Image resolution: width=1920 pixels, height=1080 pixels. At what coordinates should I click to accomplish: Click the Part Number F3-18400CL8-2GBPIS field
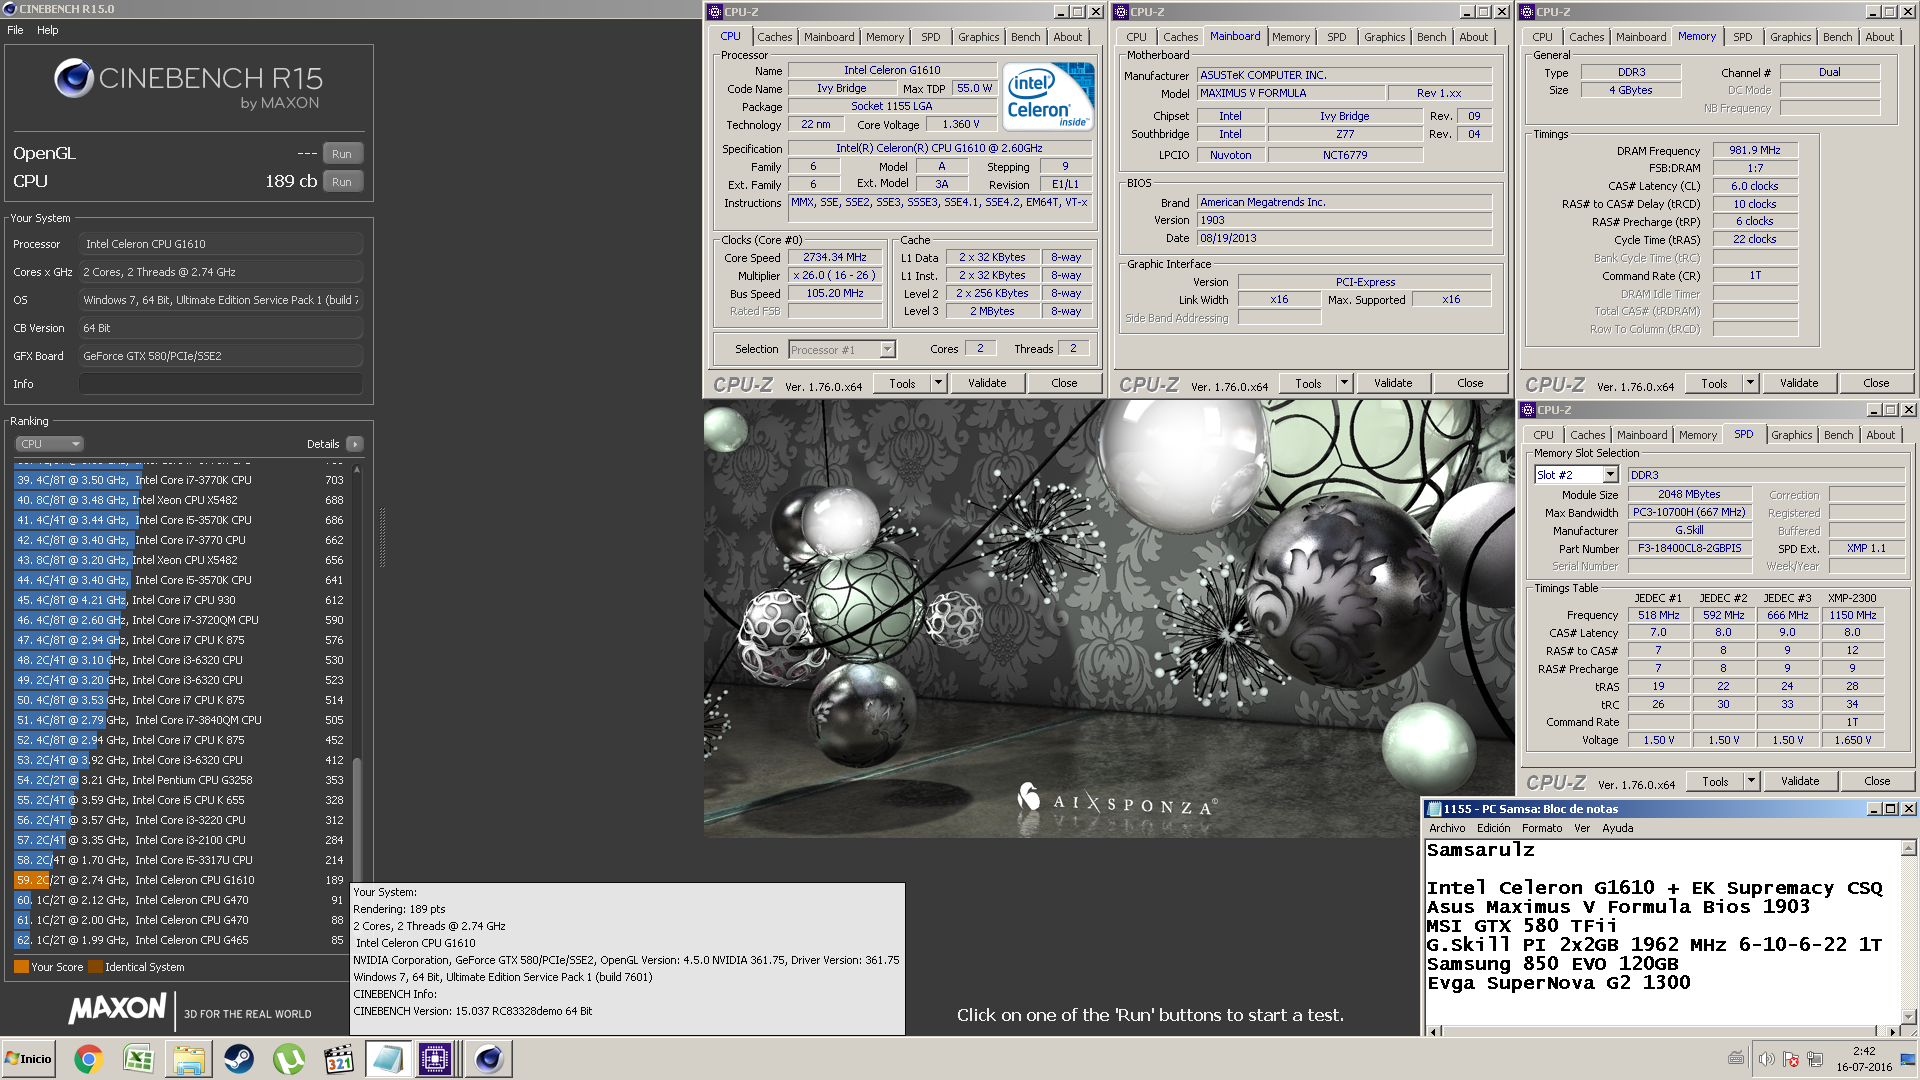tap(1689, 548)
